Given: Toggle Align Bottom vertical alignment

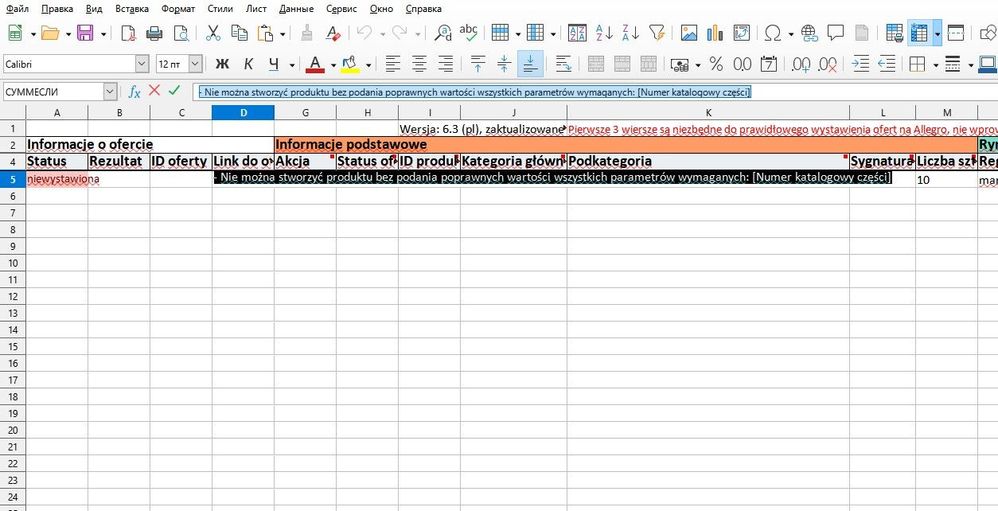Looking at the screenshot, I should (530, 64).
